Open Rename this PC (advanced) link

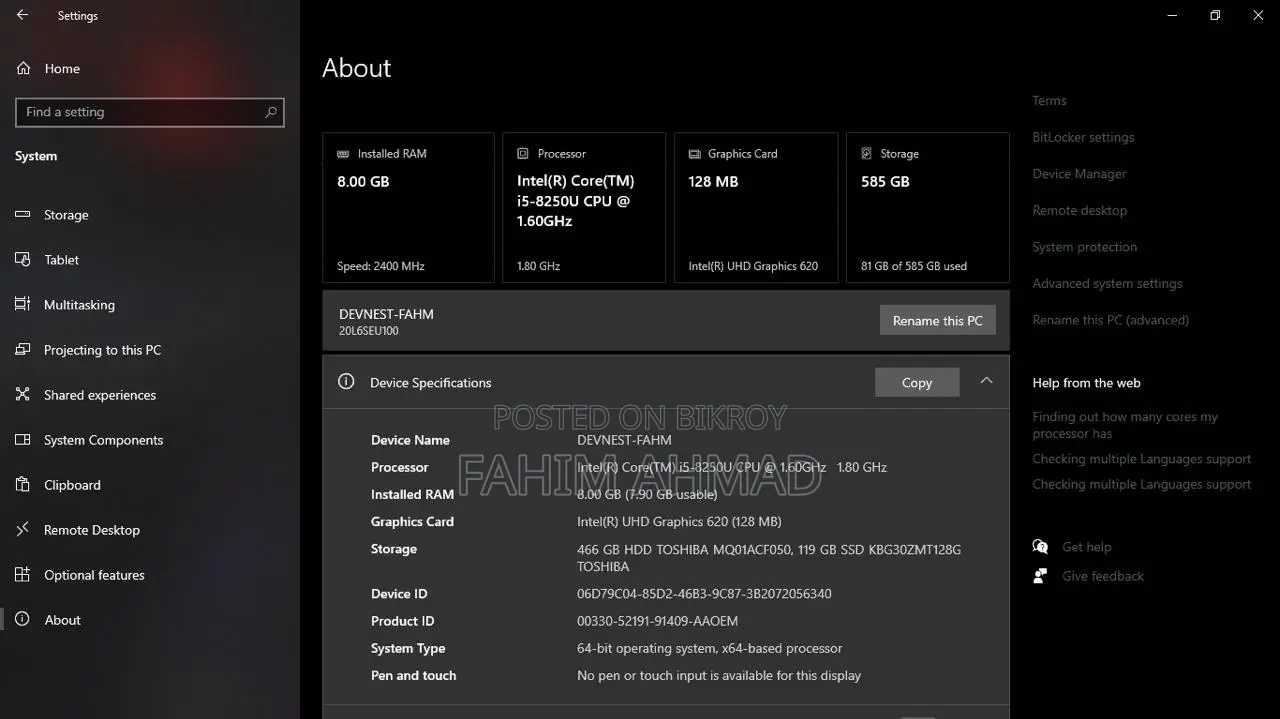1110,321
